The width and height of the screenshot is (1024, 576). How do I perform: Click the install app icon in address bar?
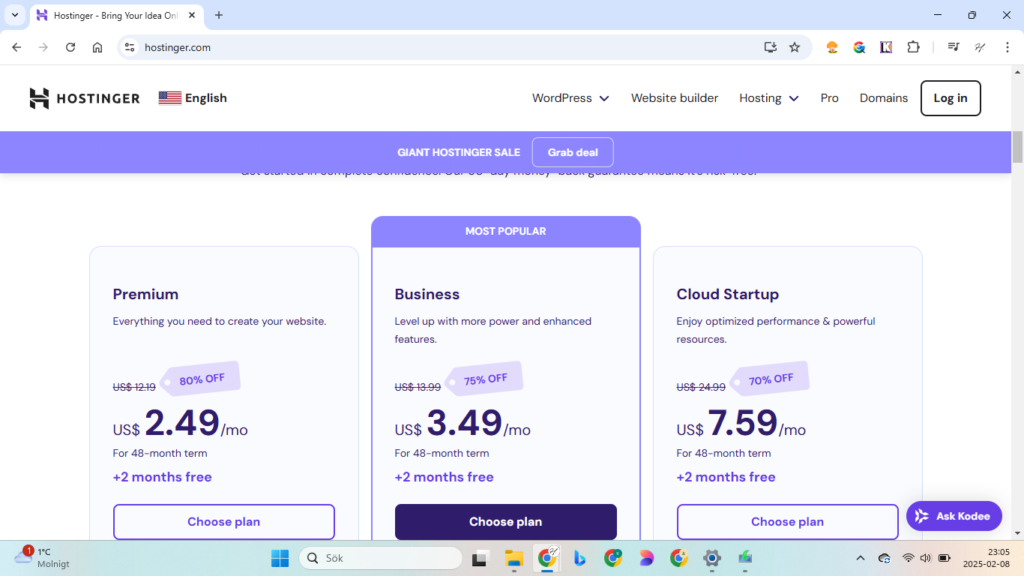770,47
